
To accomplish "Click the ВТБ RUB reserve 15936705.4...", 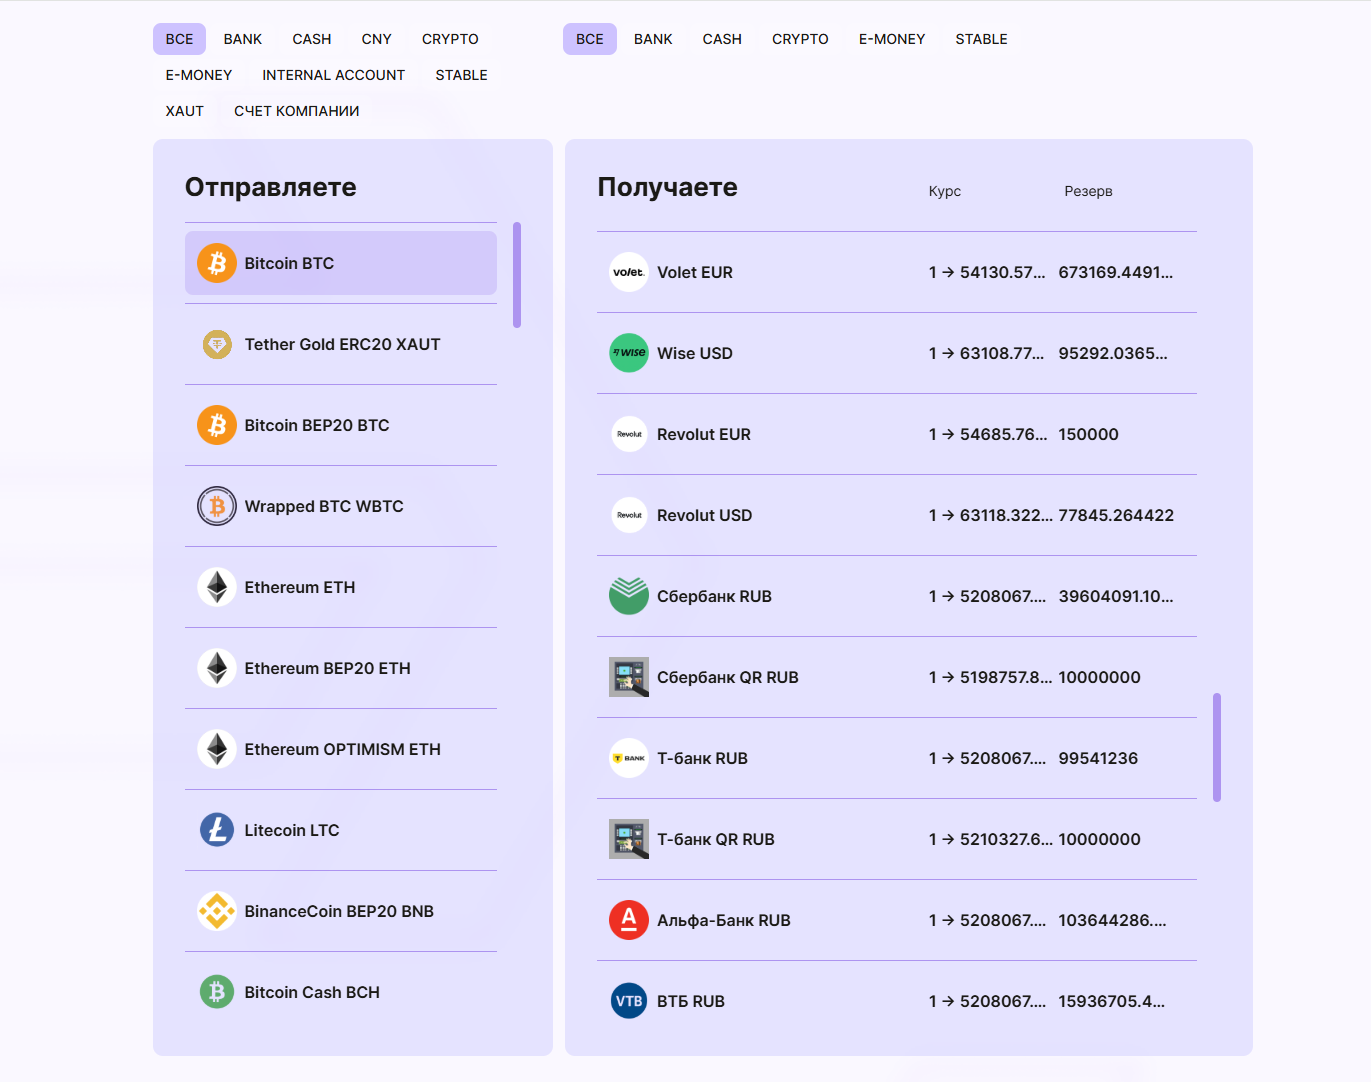I will pos(1112,1001).
